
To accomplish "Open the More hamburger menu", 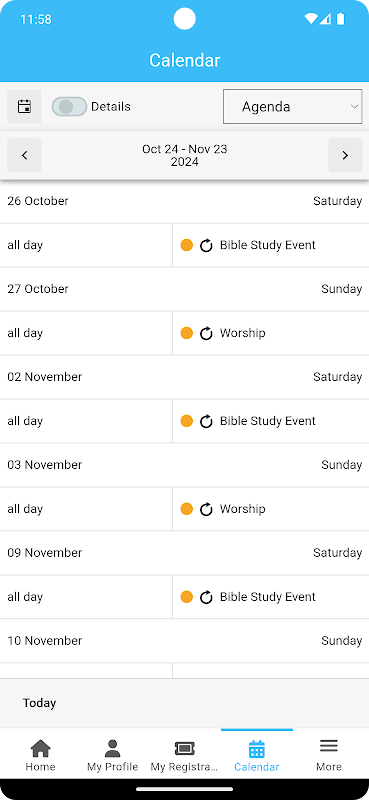I will tap(329, 755).
